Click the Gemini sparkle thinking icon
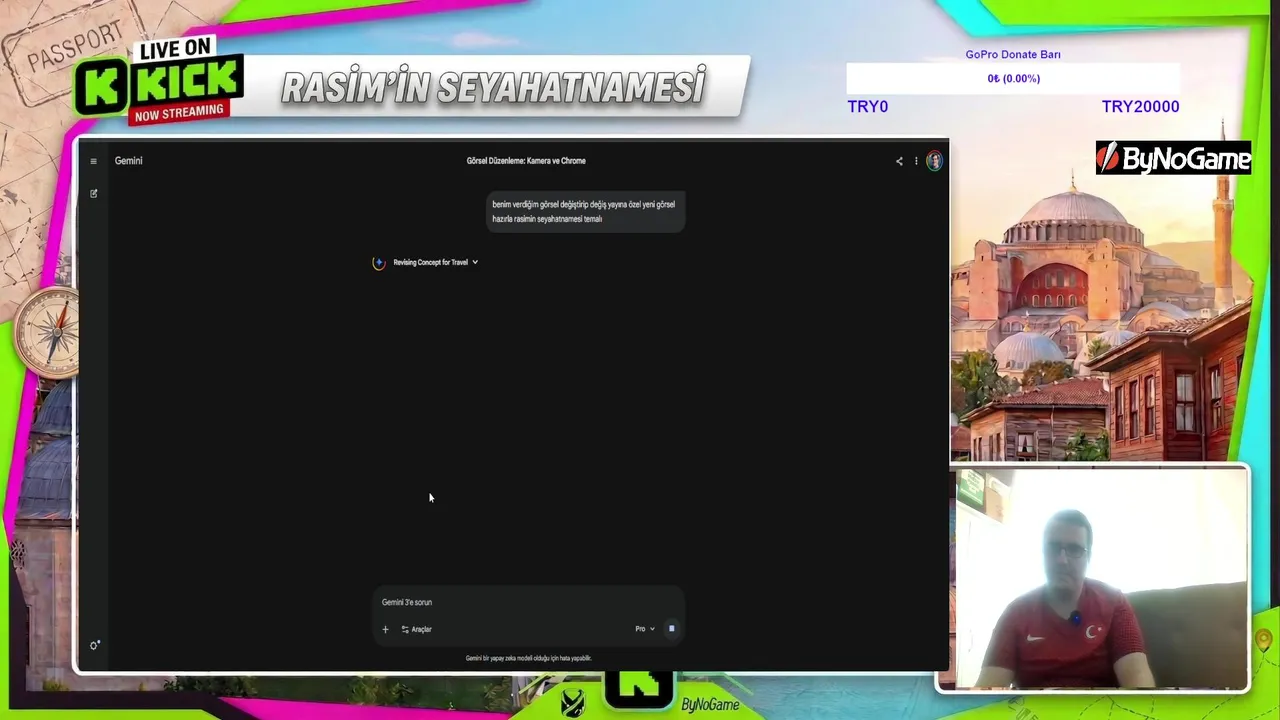The image size is (1280, 720). tap(379, 263)
